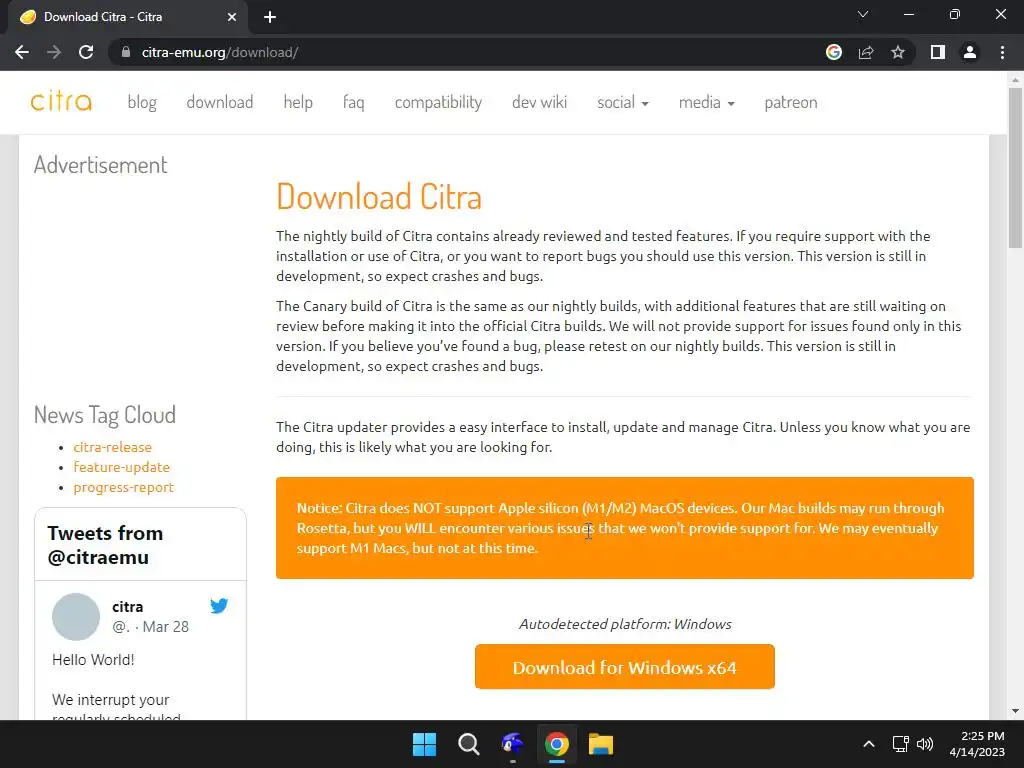Open volume tray icon

[925, 744]
